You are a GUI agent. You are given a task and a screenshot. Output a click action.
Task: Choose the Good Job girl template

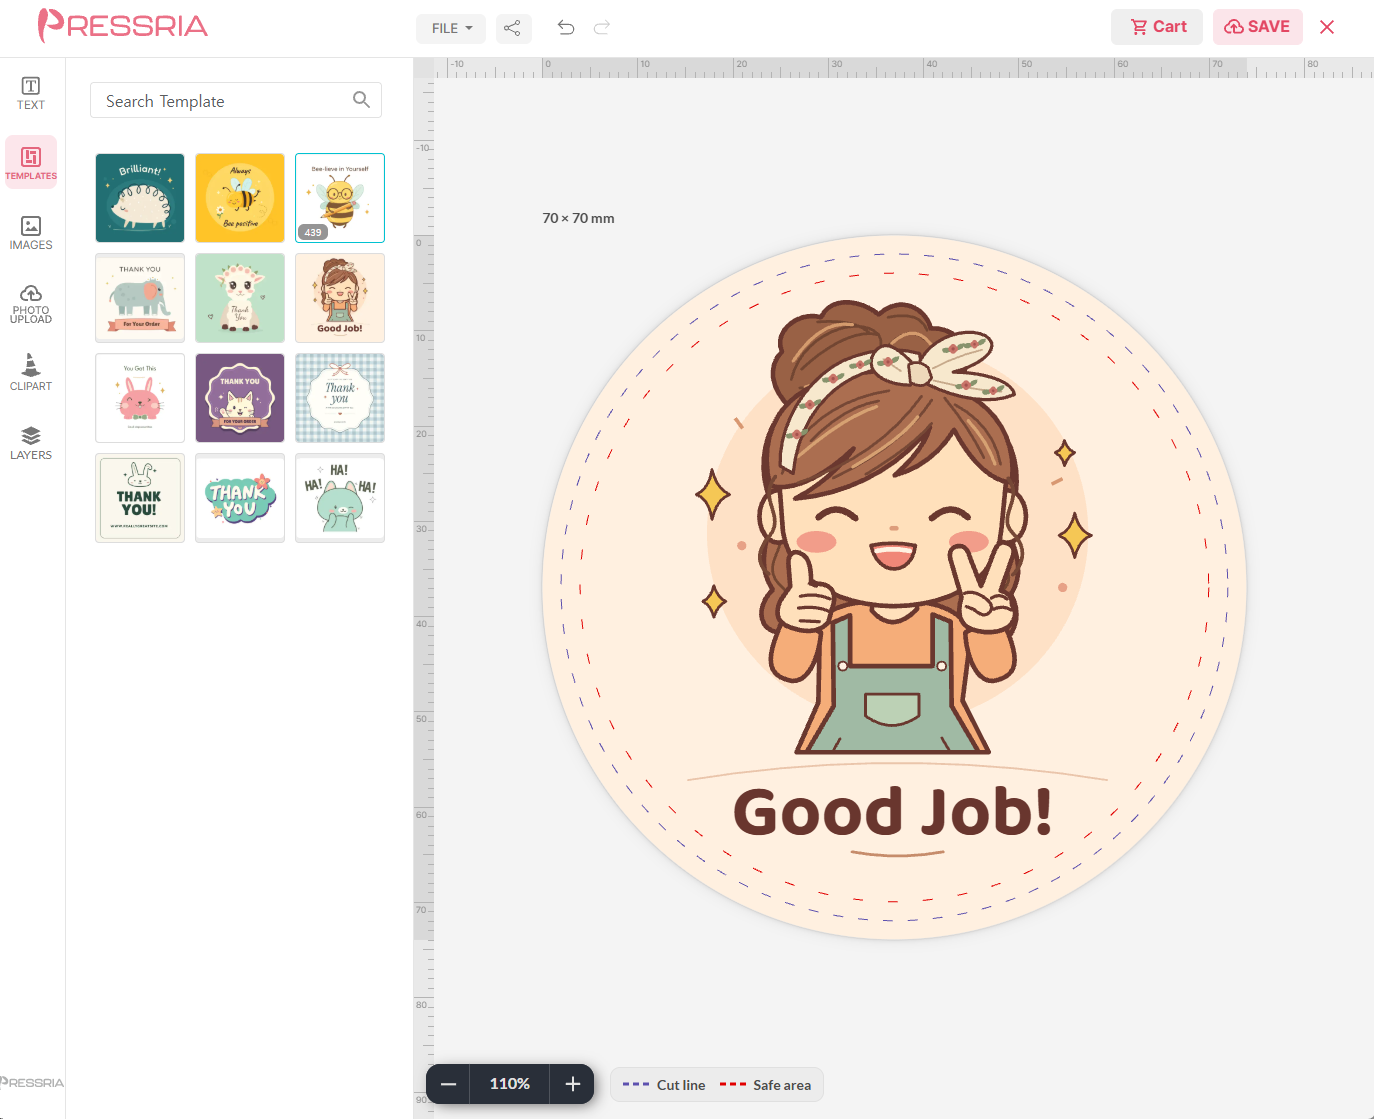[x=340, y=298]
